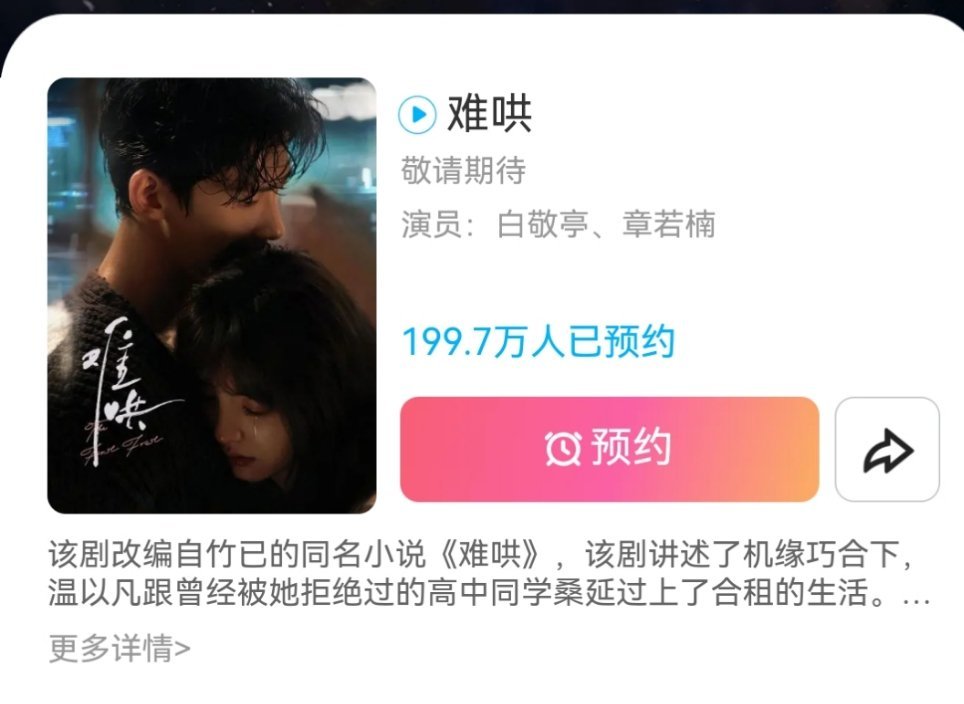Expand details via chevron after 更多详情
This screenshot has width=964, height=704.
point(183,649)
